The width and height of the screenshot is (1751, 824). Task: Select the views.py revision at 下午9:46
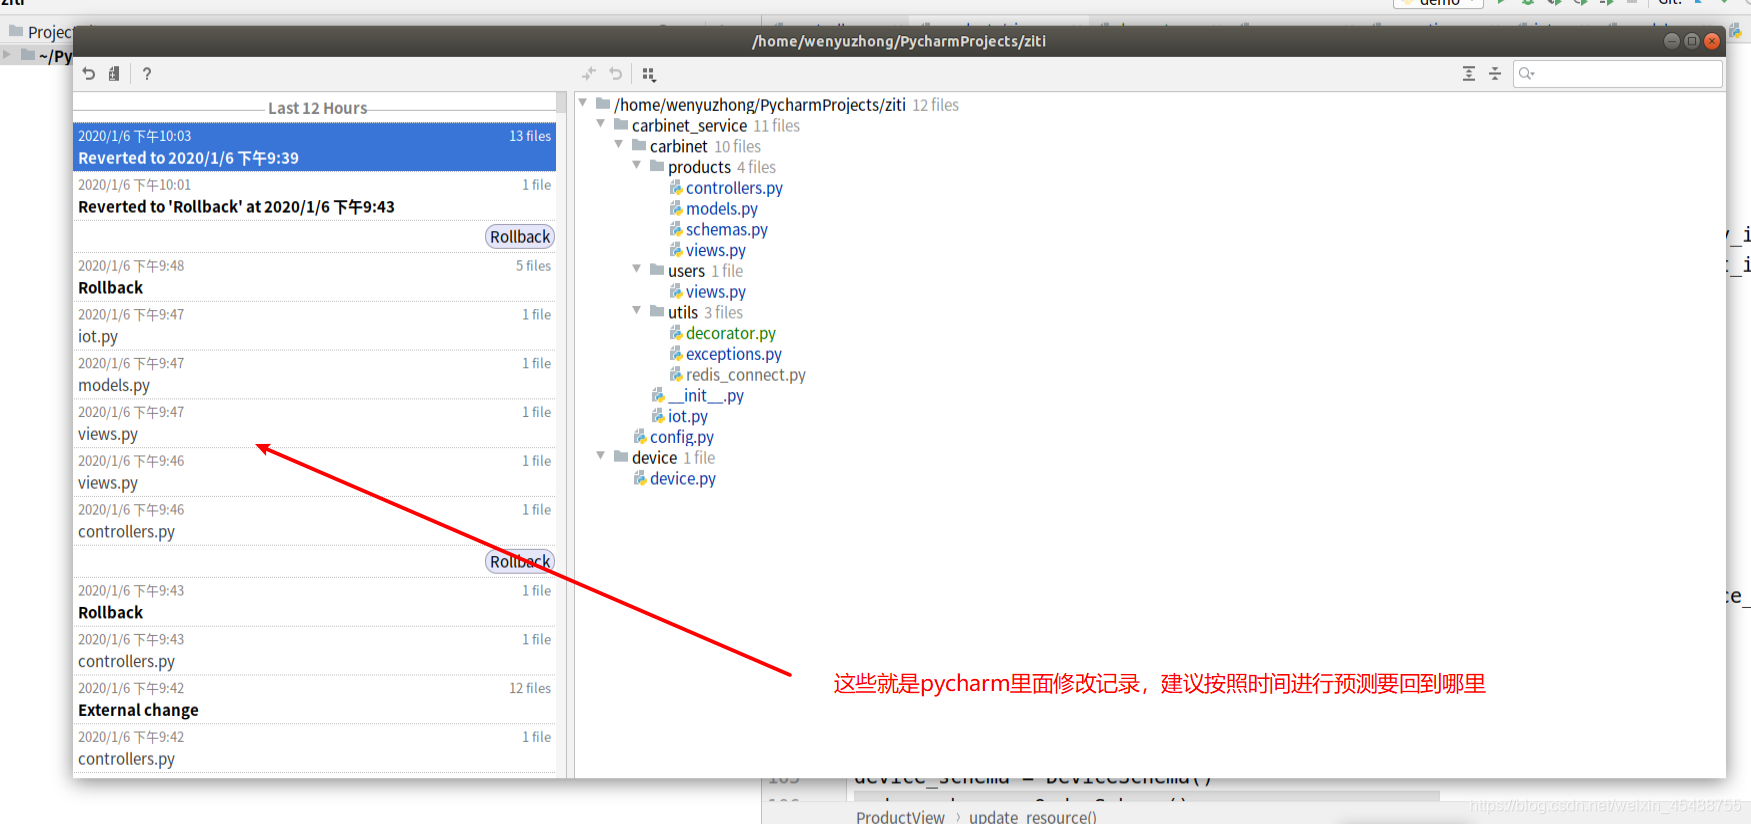pos(314,472)
